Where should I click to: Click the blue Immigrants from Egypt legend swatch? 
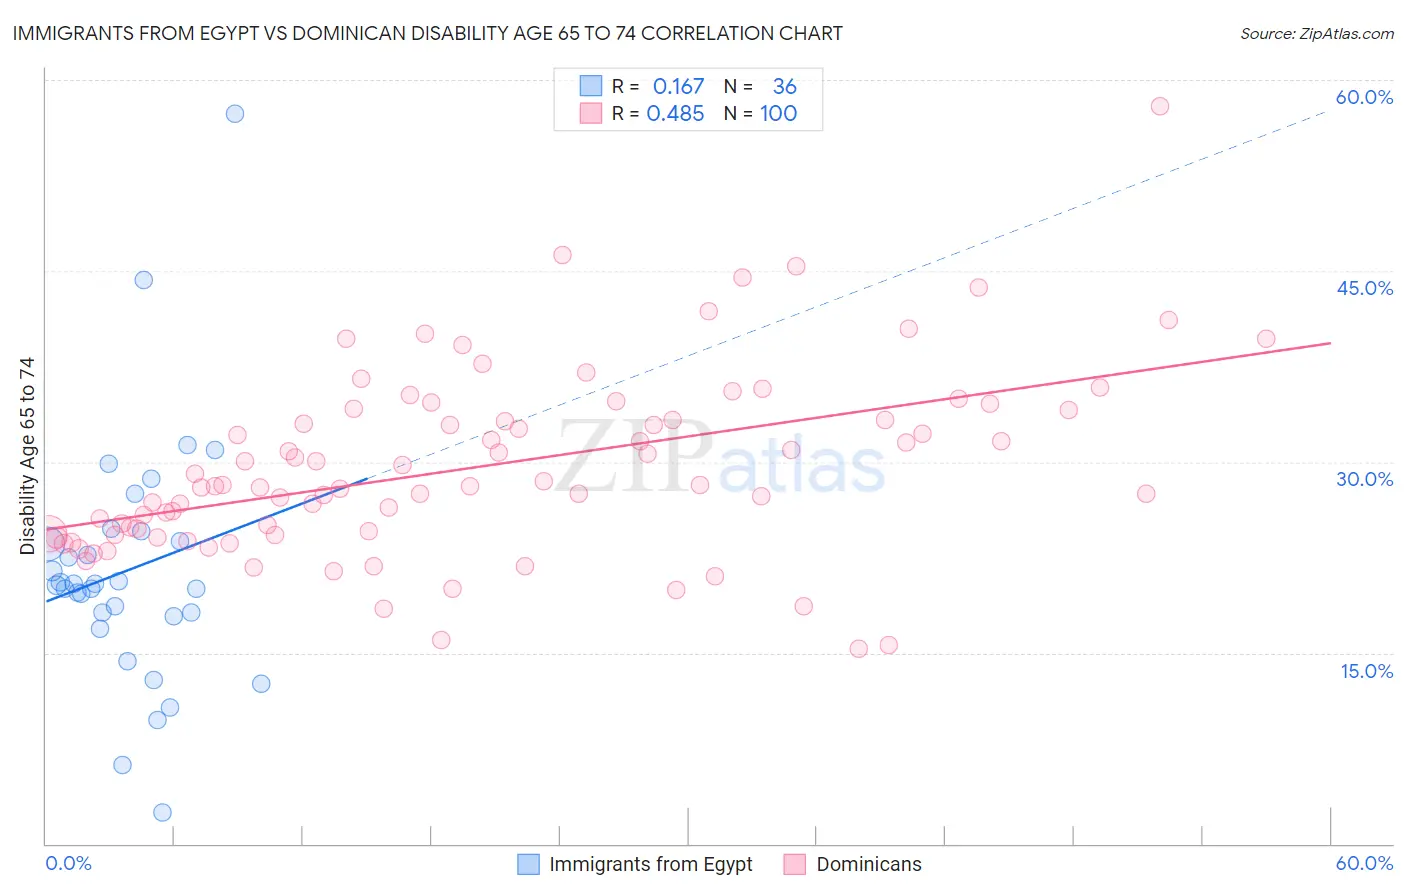[528, 864]
